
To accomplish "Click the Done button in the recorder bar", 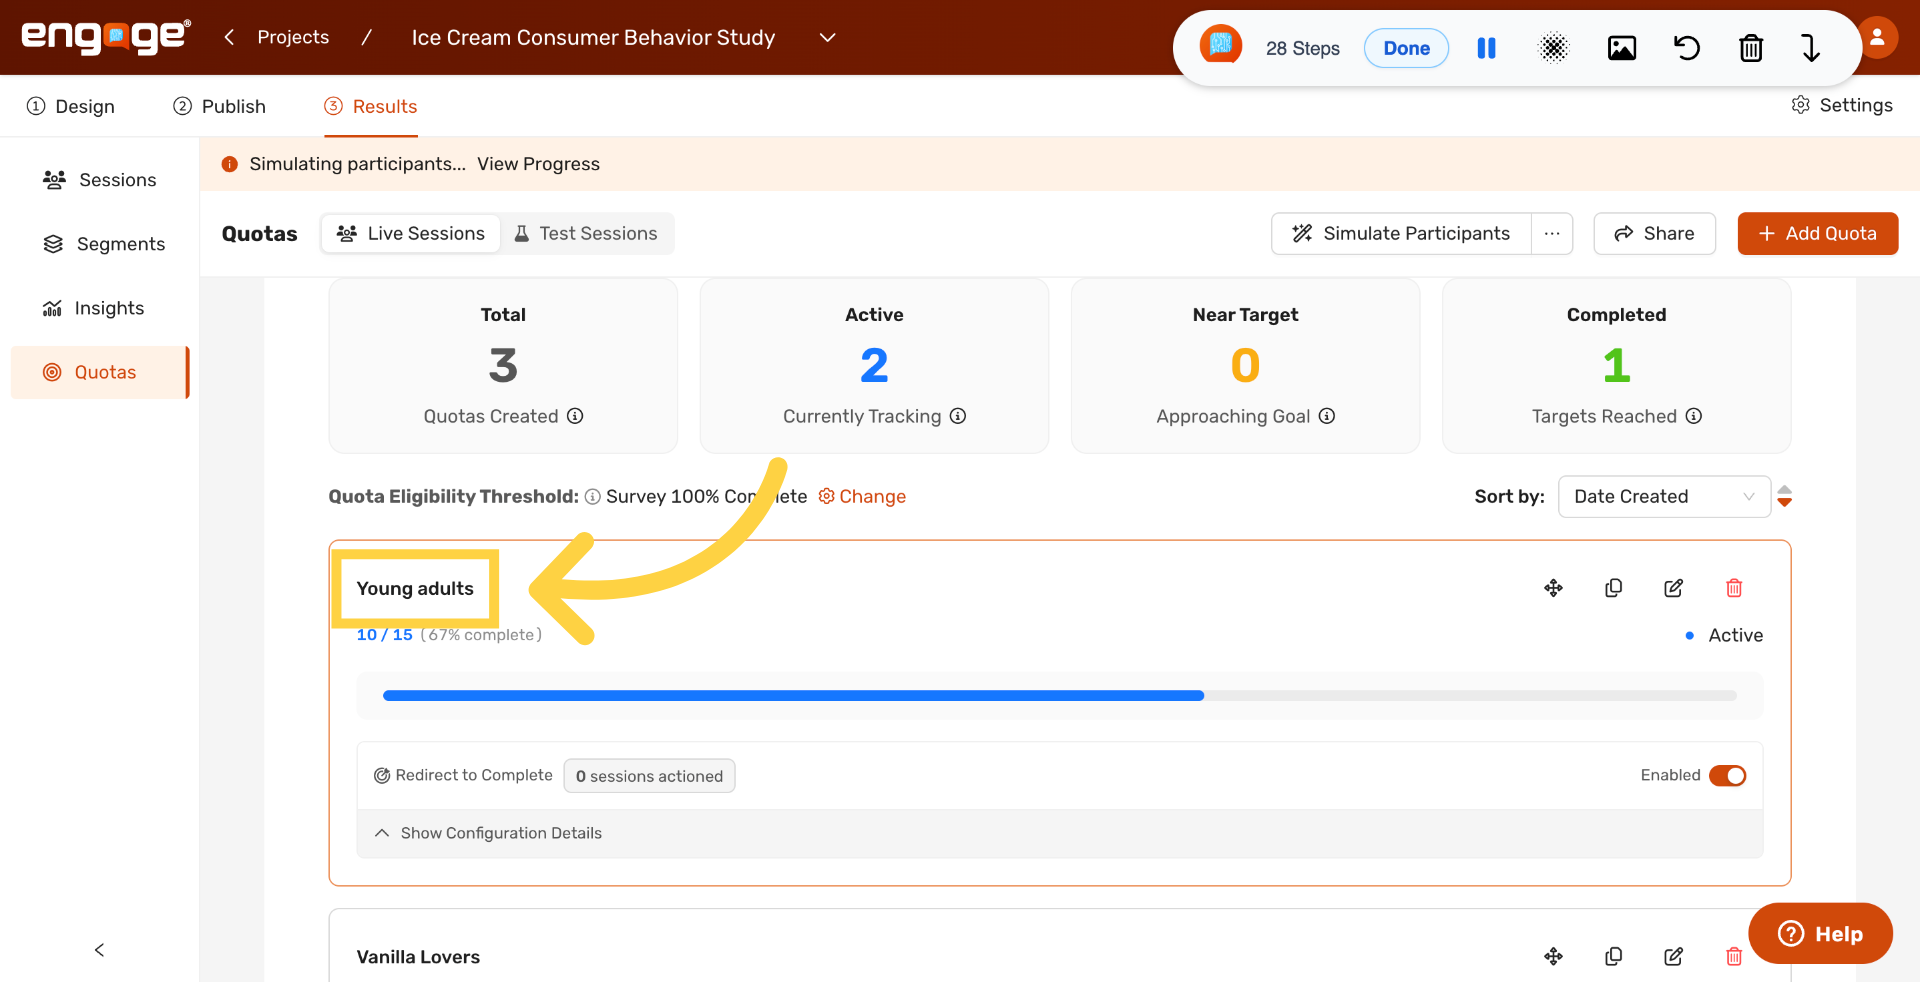I will (x=1406, y=48).
